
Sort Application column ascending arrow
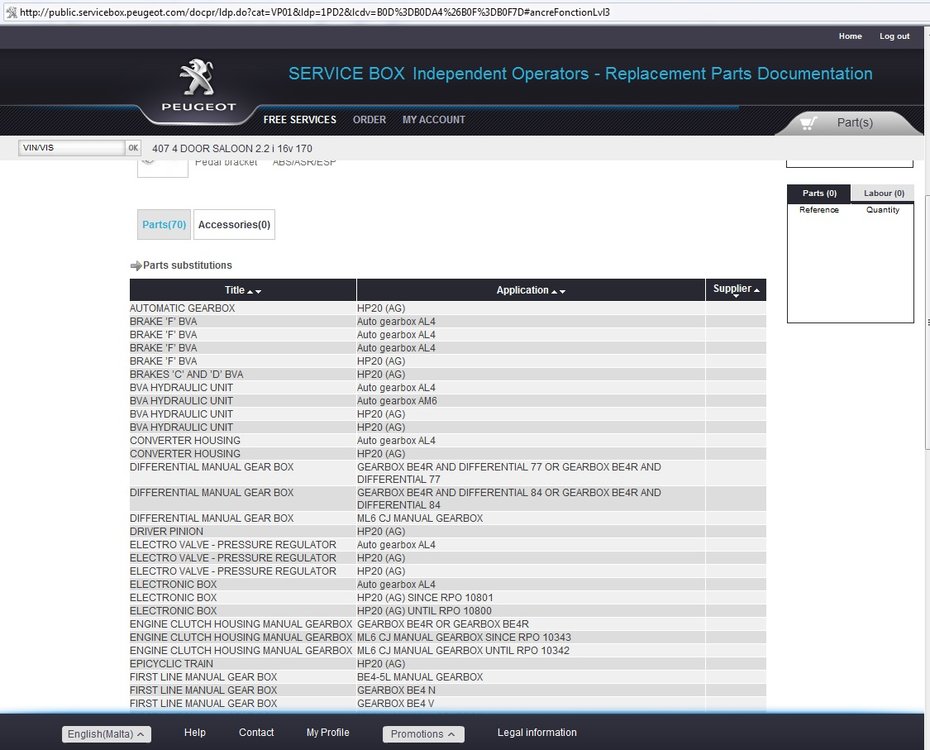[x=555, y=292]
